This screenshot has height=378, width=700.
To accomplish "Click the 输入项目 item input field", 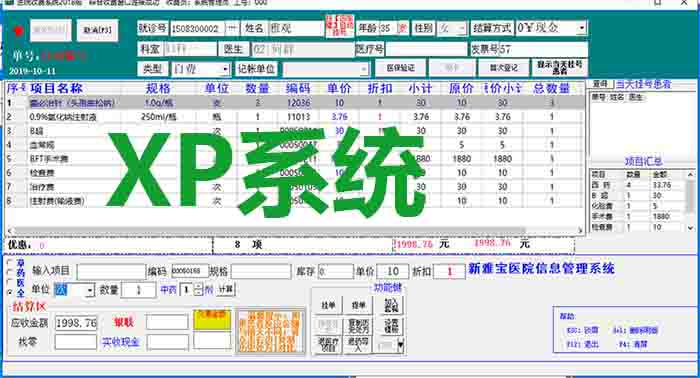I will [111, 271].
